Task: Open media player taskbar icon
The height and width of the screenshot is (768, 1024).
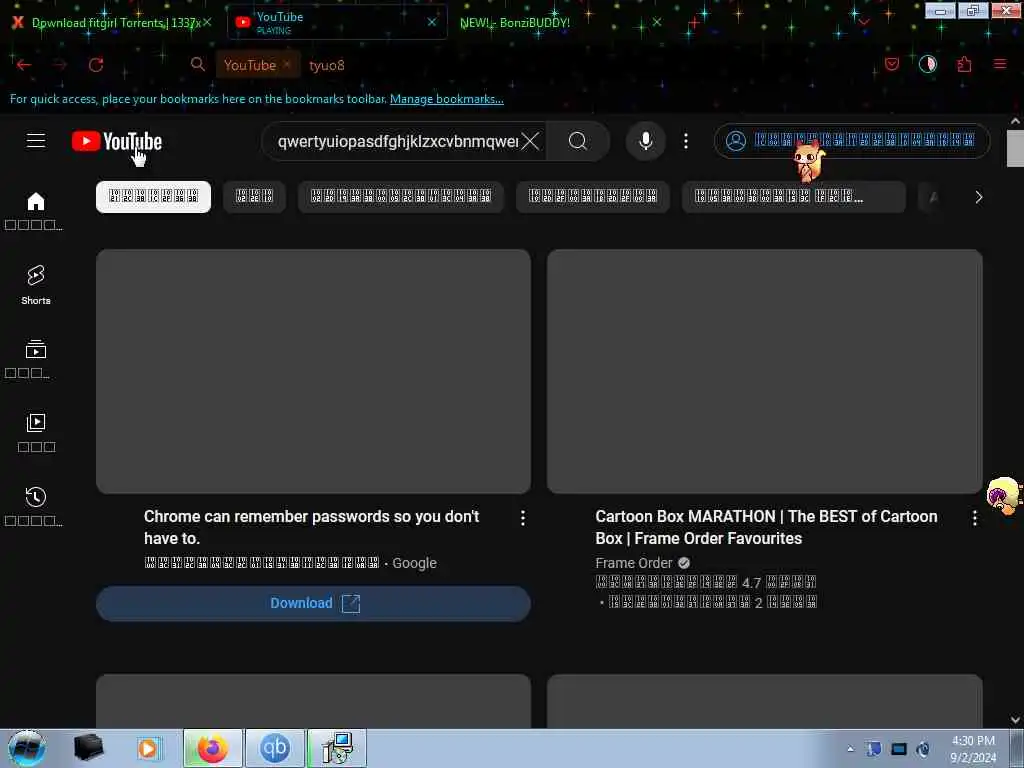Action: tap(148, 748)
